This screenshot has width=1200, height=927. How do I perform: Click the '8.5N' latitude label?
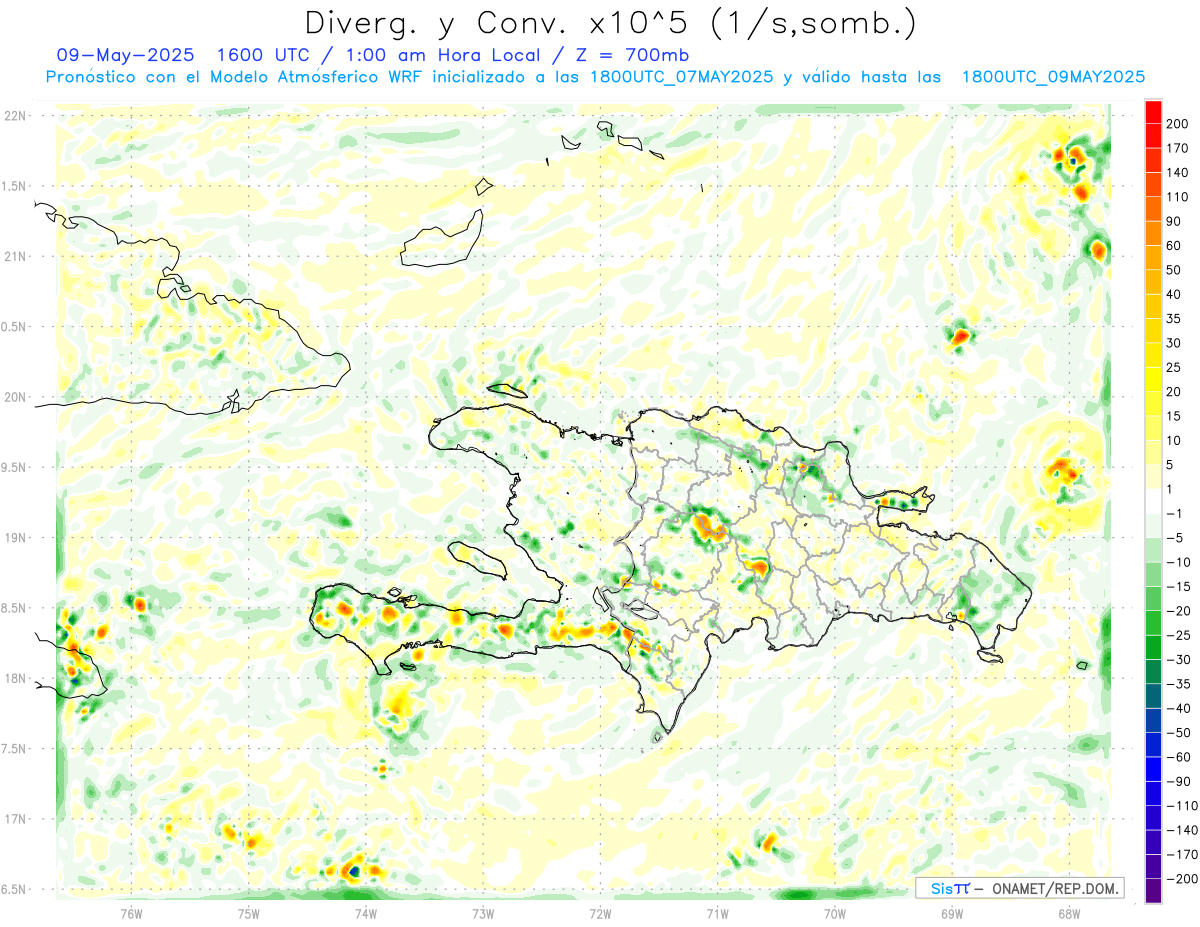[x=14, y=608]
